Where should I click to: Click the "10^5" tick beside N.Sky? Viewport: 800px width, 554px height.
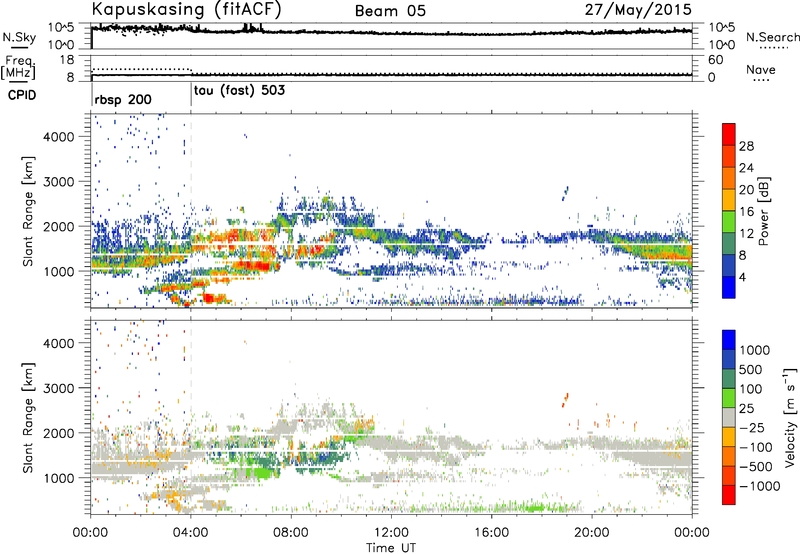[x=61, y=28]
